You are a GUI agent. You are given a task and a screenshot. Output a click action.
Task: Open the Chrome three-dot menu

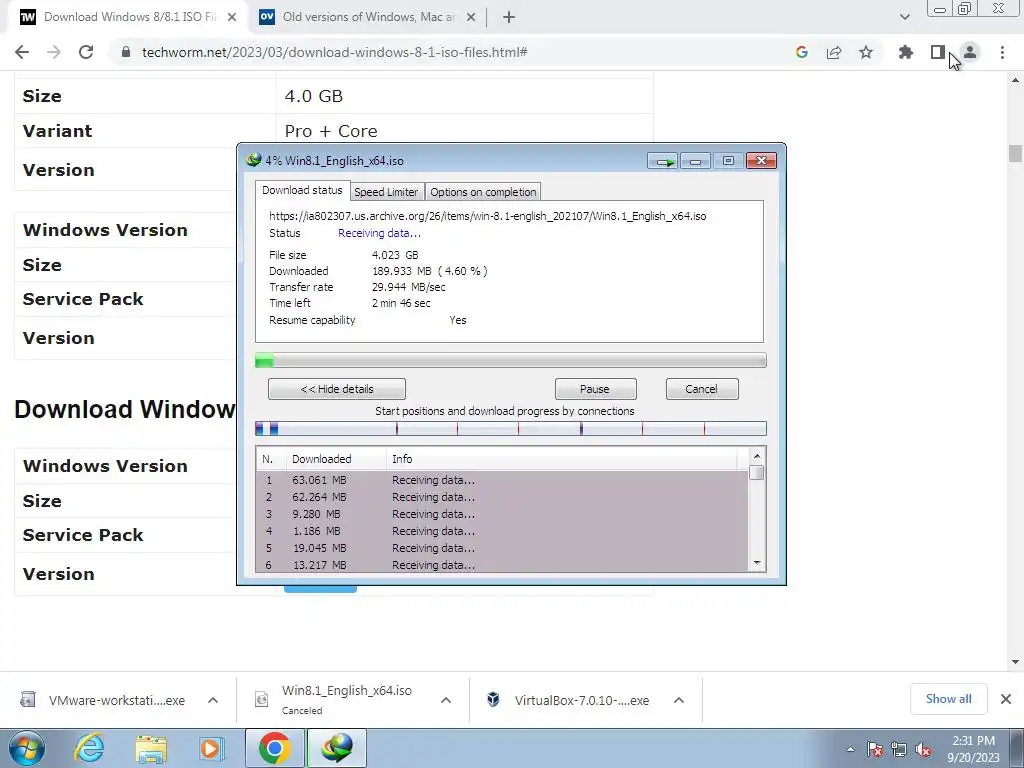point(1002,52)
